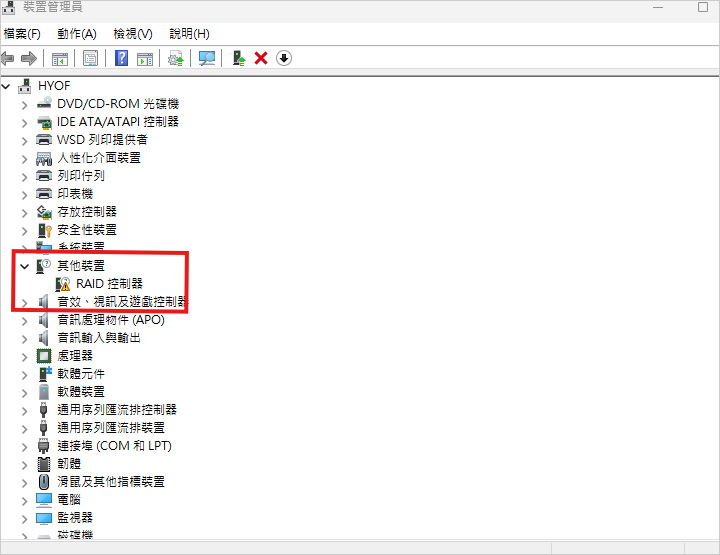Open the Properties toolbar icon
This screenshot has height=555, width=720.
[90, 58]
